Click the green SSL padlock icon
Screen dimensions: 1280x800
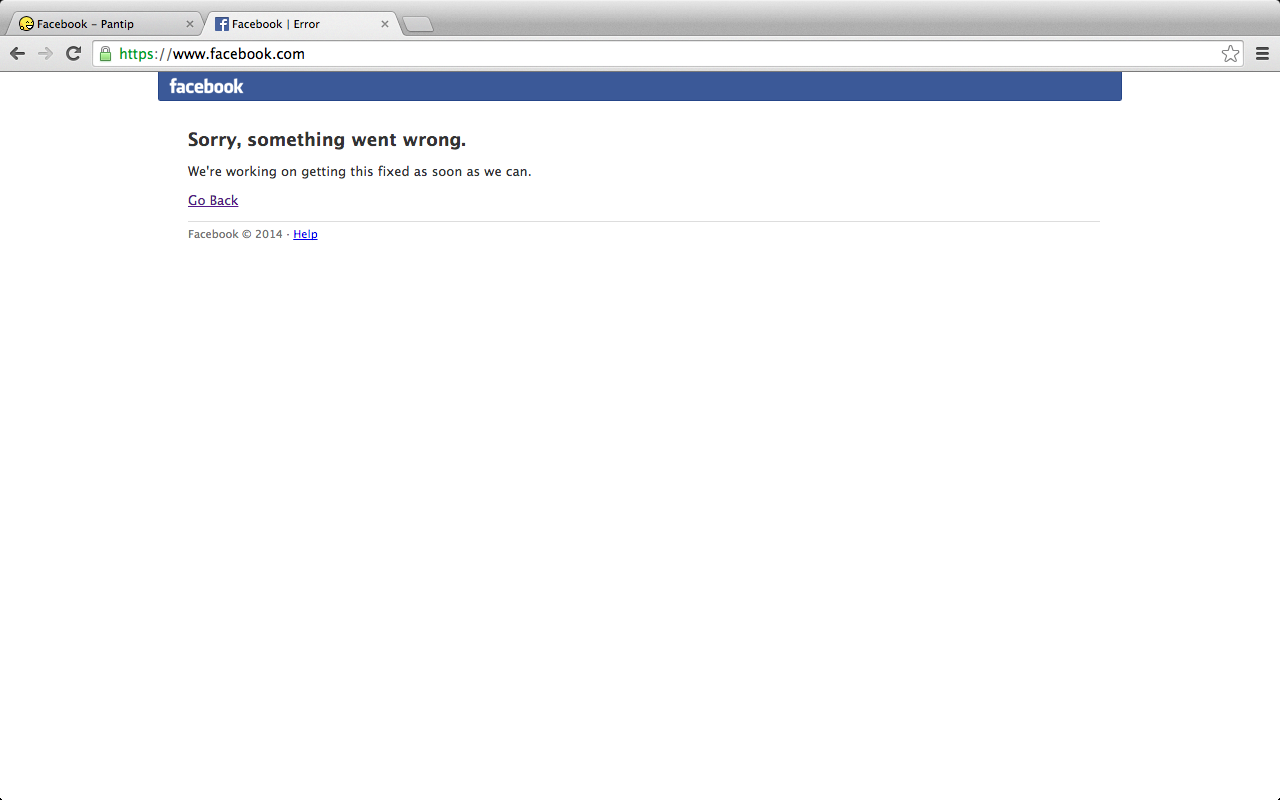point(105,54)
